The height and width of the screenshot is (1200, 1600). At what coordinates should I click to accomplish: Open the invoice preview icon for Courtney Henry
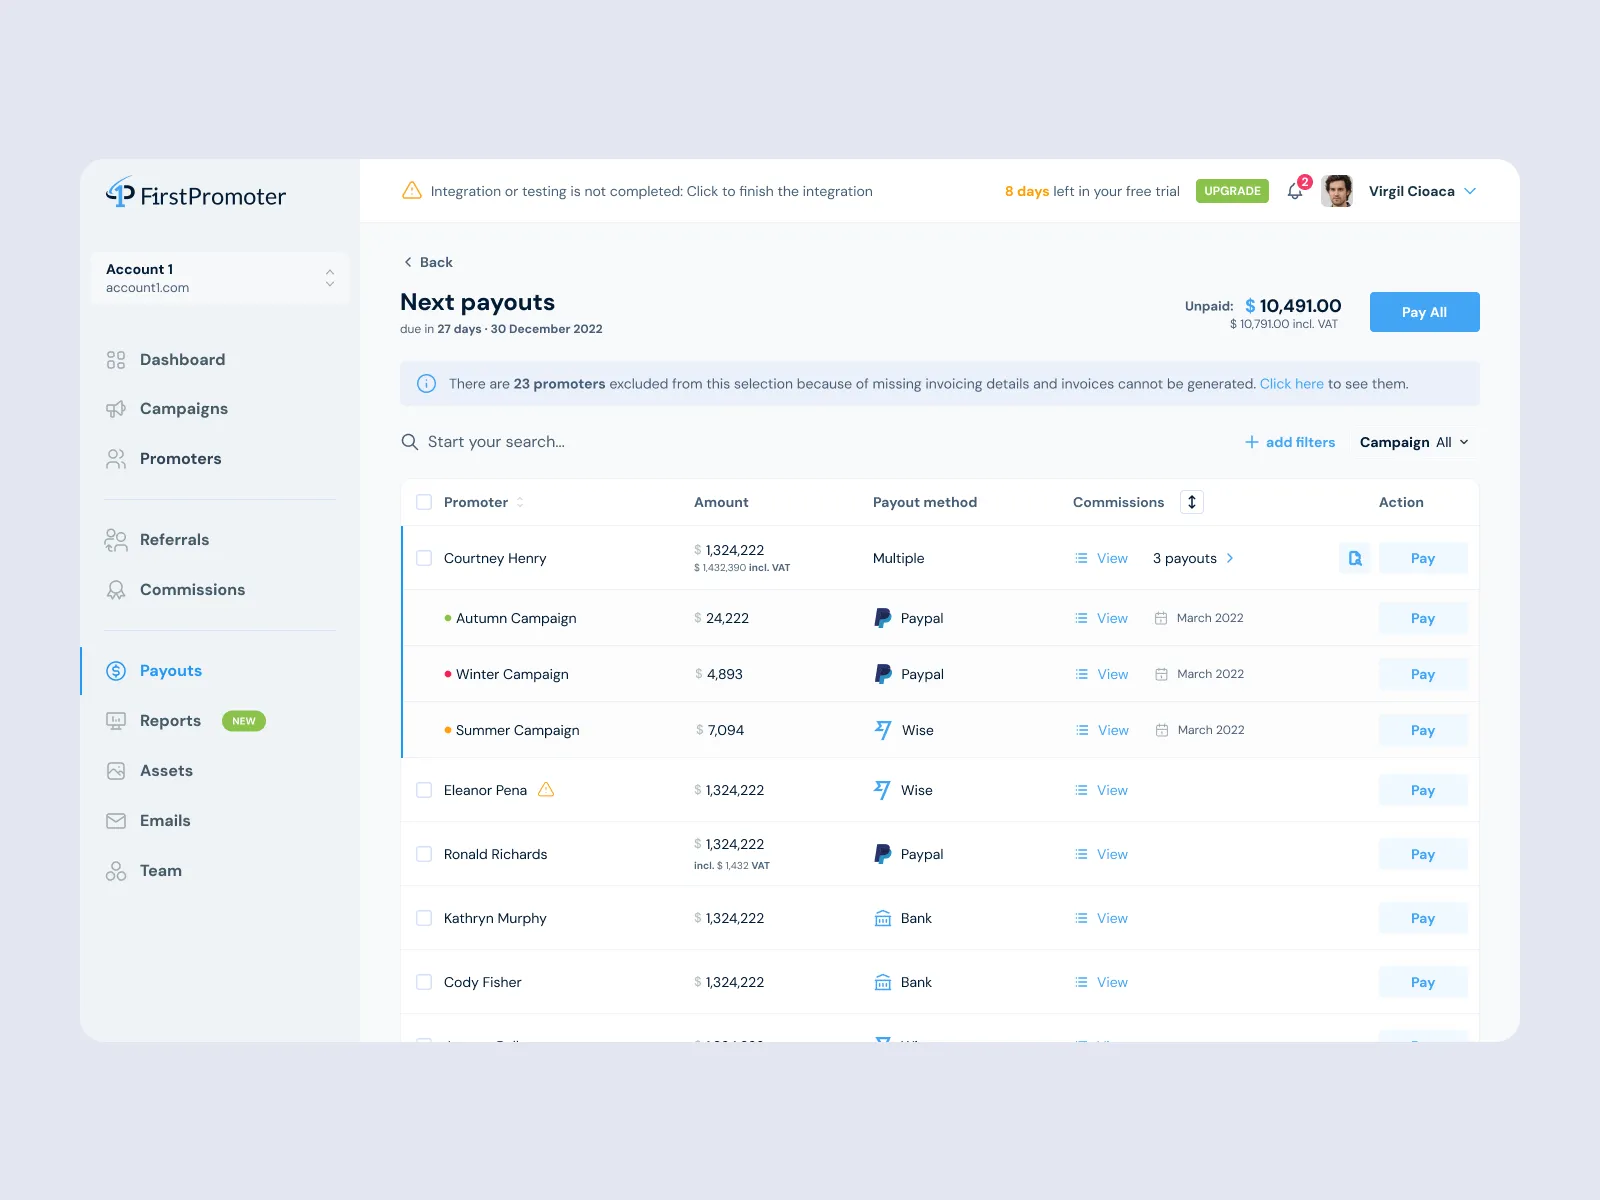point(1355,558)
